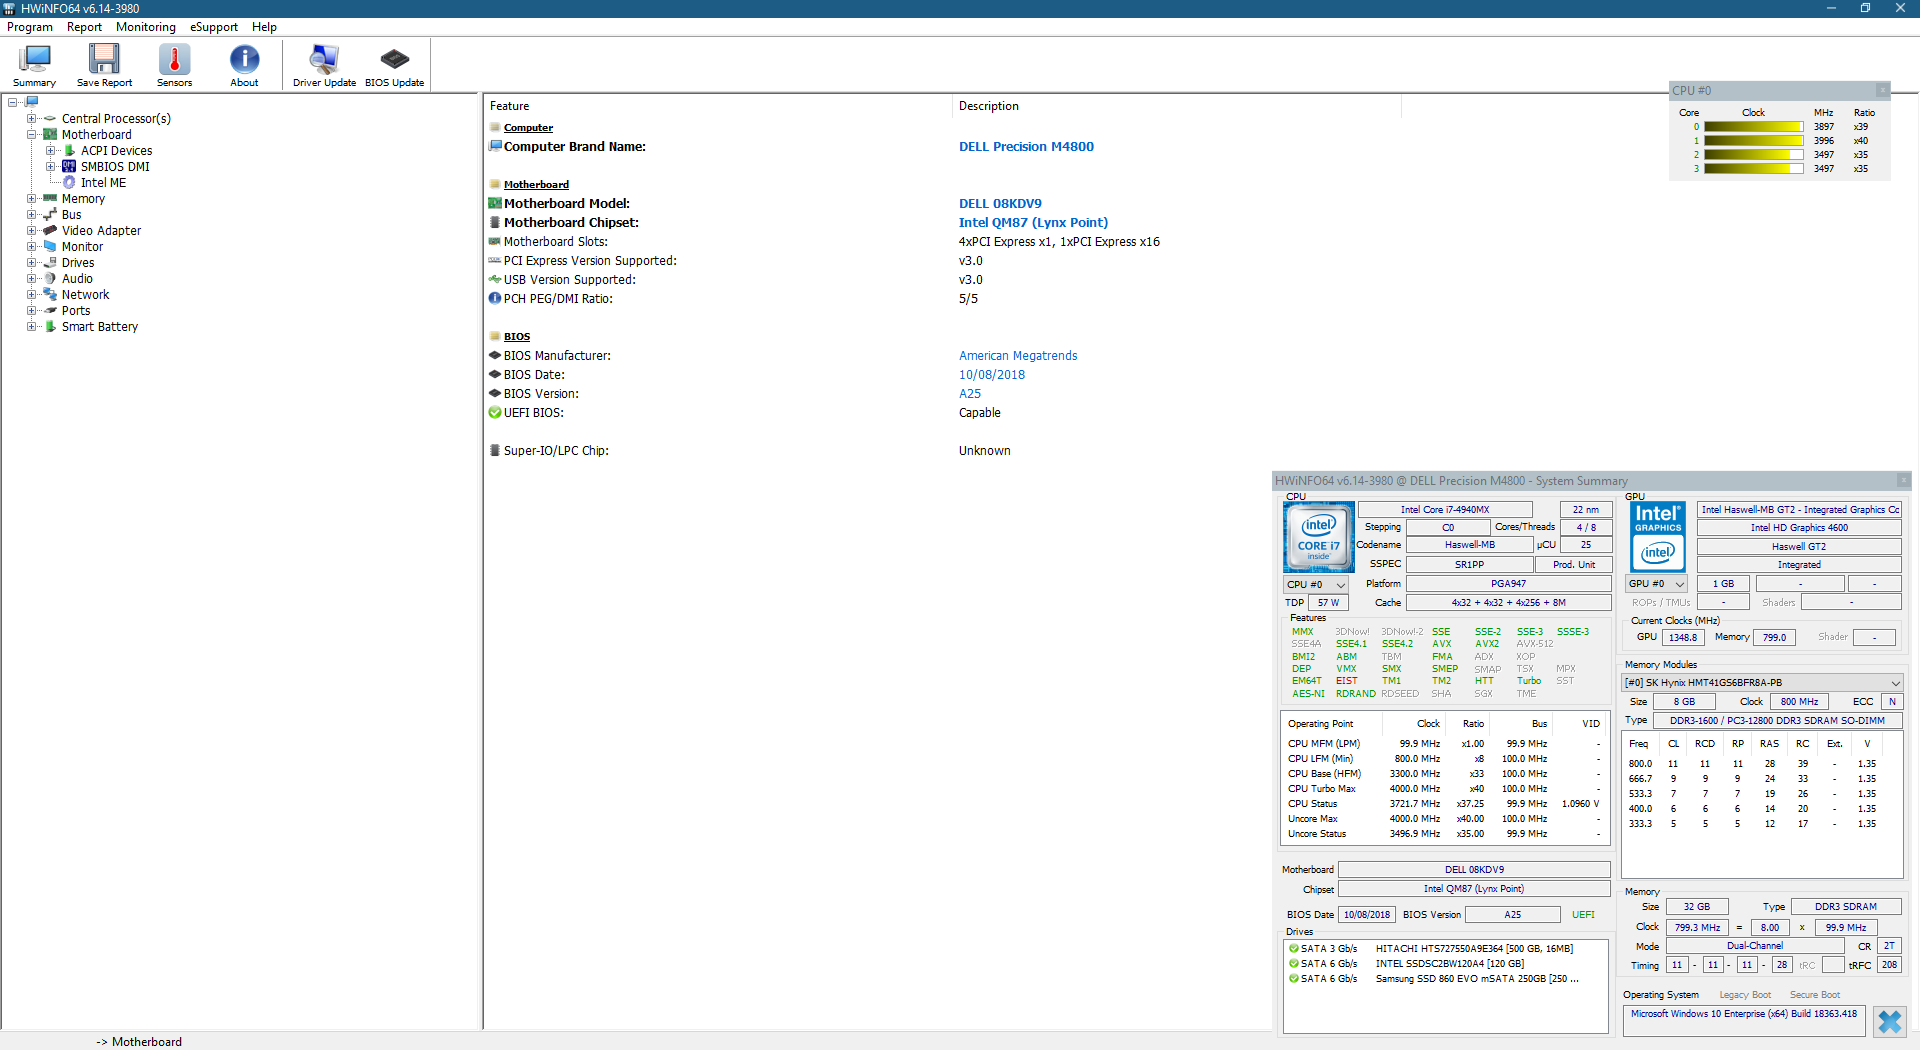This screenshot has width=1920, height=1050.
Task: Select Drives tree node
Action: pyautogui.click(x=78, y=263)
